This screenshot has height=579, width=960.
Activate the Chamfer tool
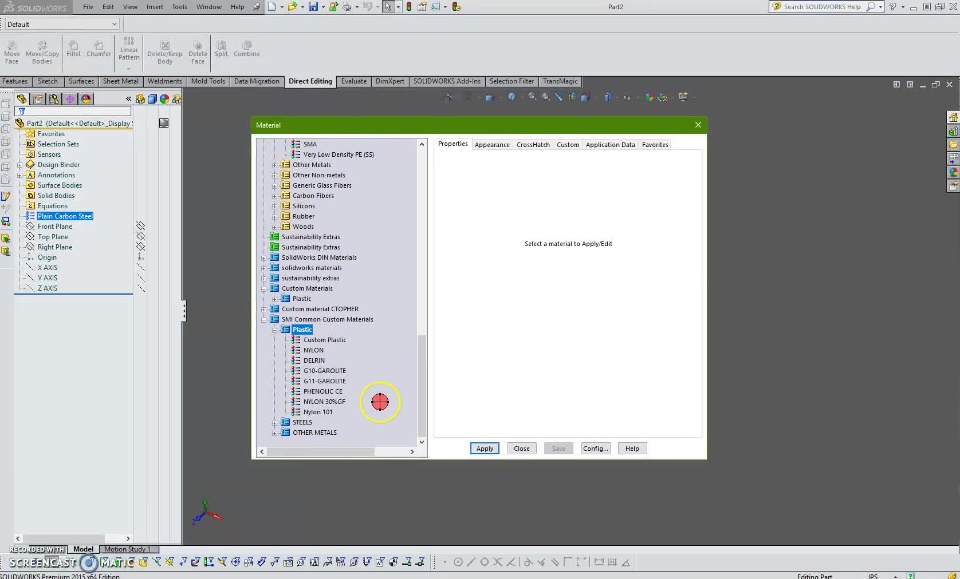click(99, 48)
